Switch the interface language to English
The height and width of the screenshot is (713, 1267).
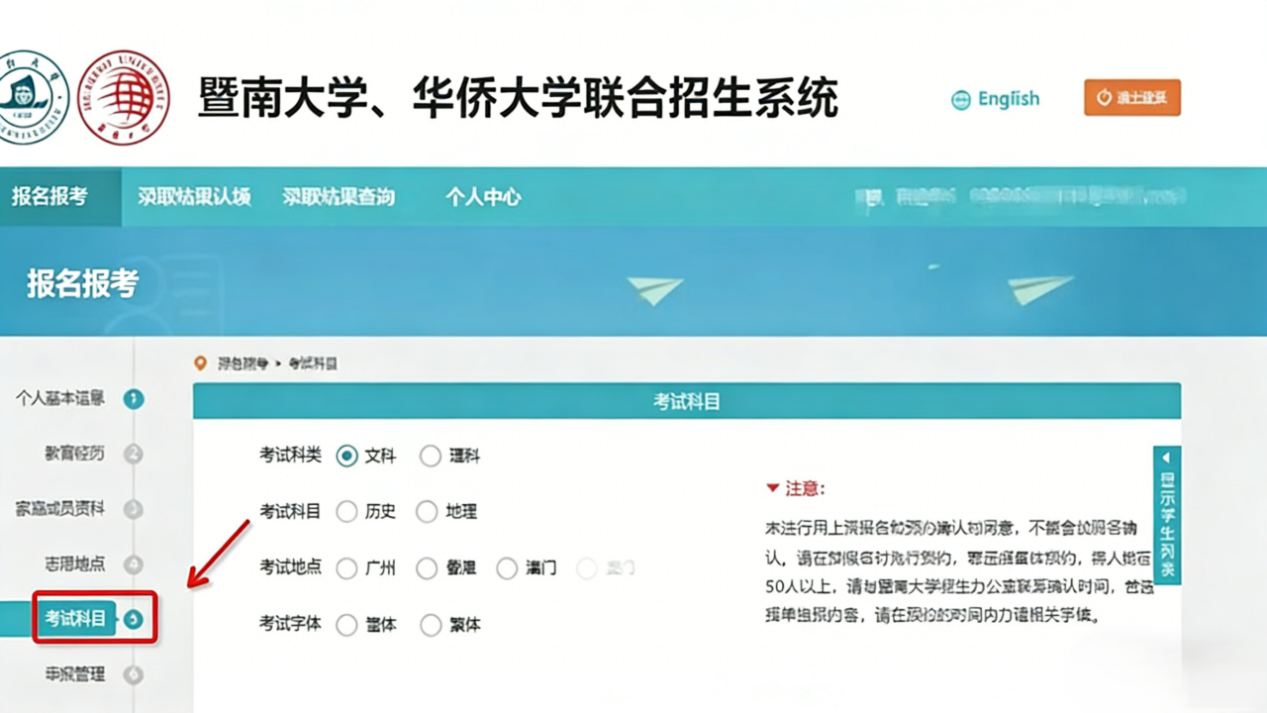[1007, 99]
